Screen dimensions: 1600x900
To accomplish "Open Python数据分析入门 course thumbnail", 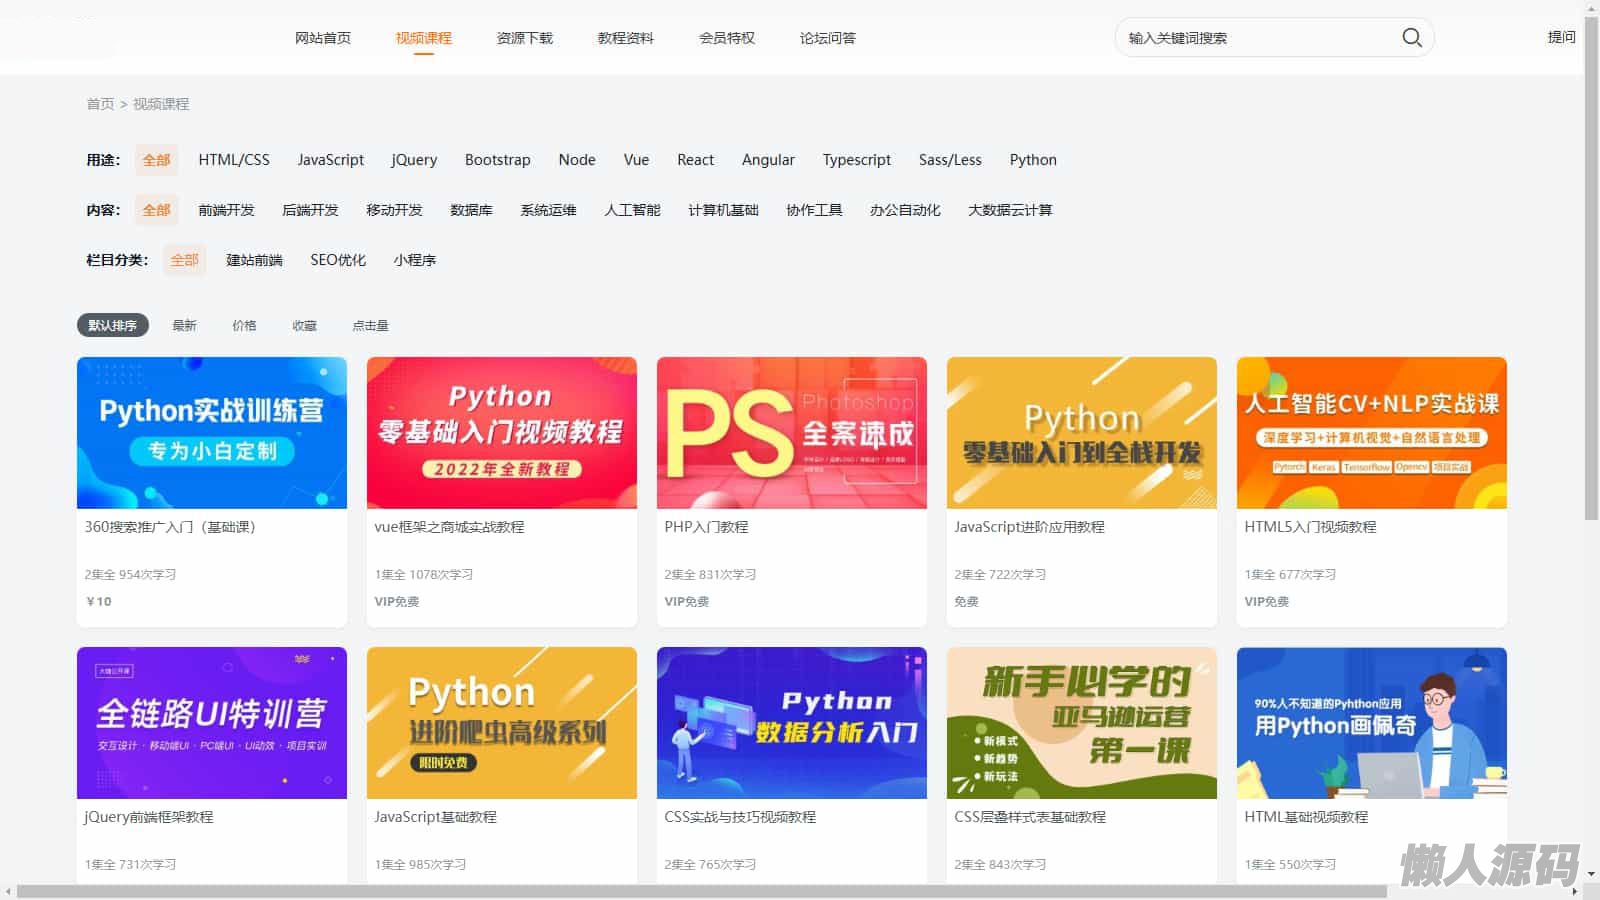I will 791,722.
